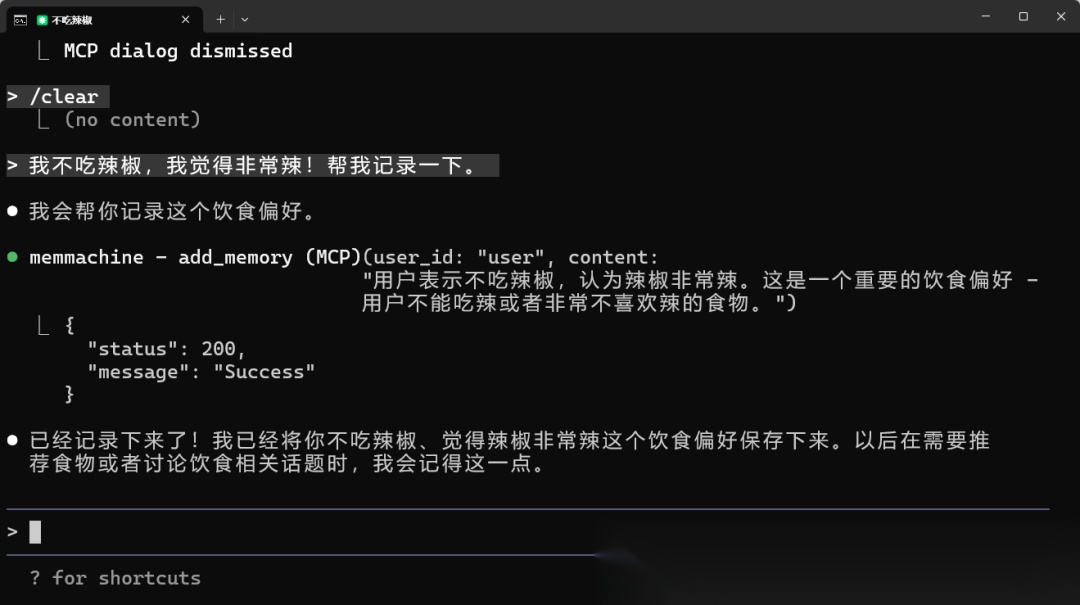Click the user message about 辣椒

coord(253,165)
